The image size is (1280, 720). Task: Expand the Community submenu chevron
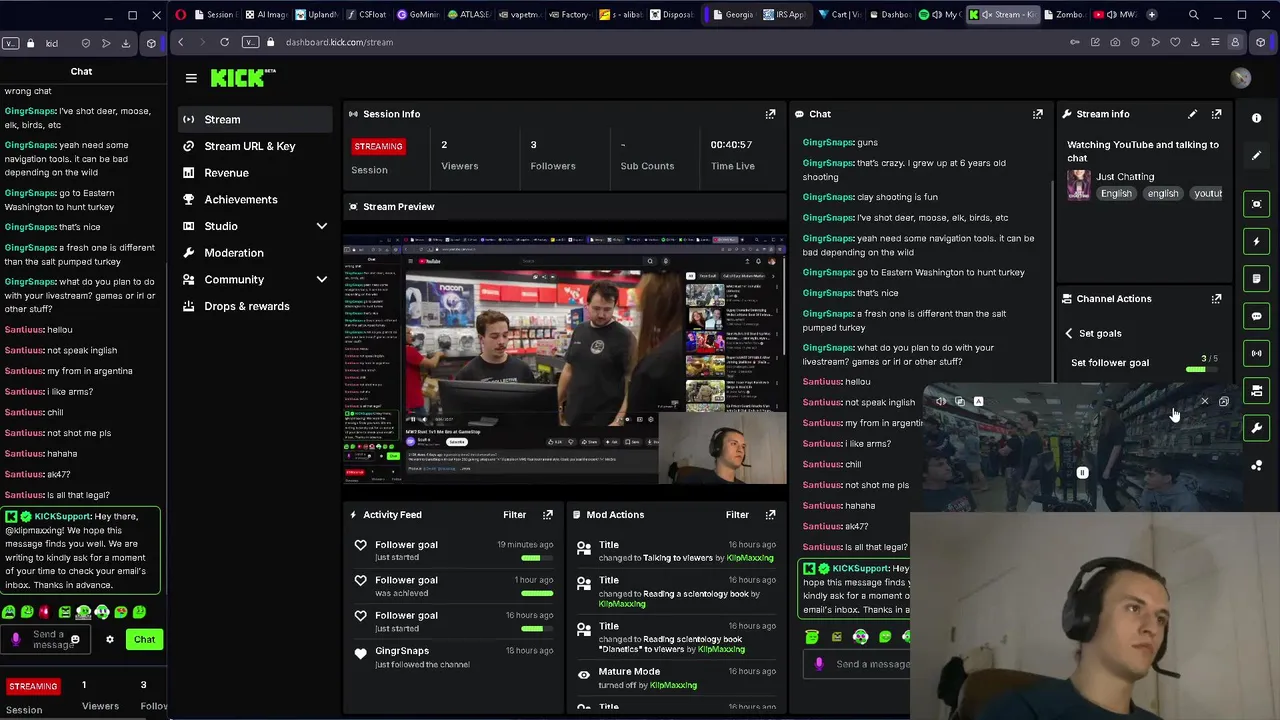pos(322,280)
